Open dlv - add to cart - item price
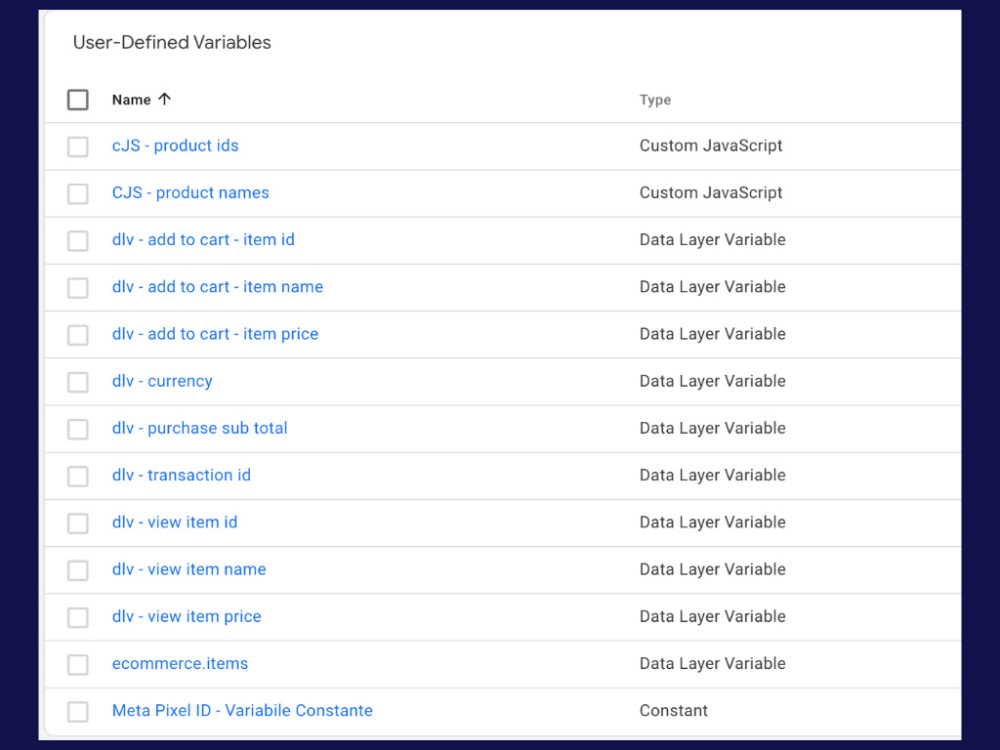1000x750 pixels. point(215,334)
